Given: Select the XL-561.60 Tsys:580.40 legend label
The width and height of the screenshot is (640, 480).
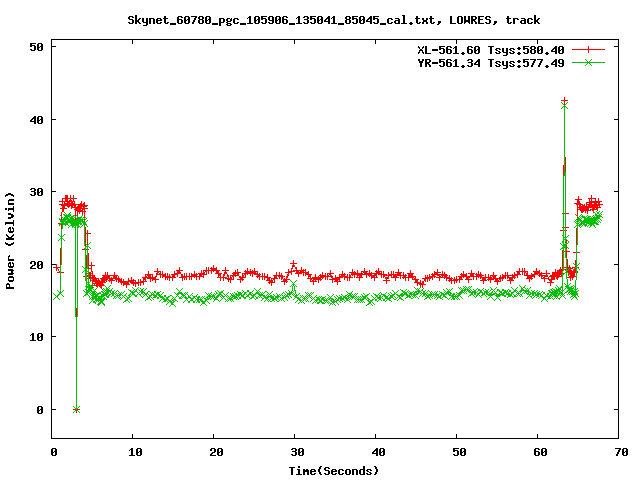Looking at the screenshot, I should [491, 50].
